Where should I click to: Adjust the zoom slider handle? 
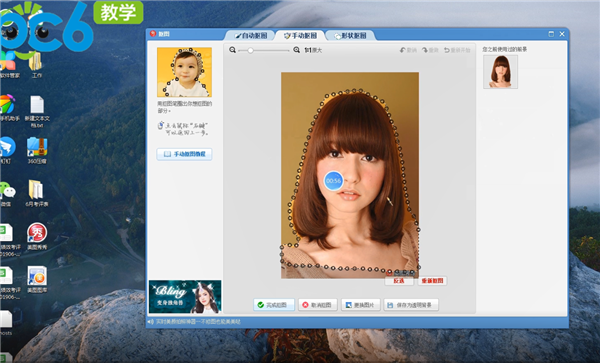[x=250, y=50]
